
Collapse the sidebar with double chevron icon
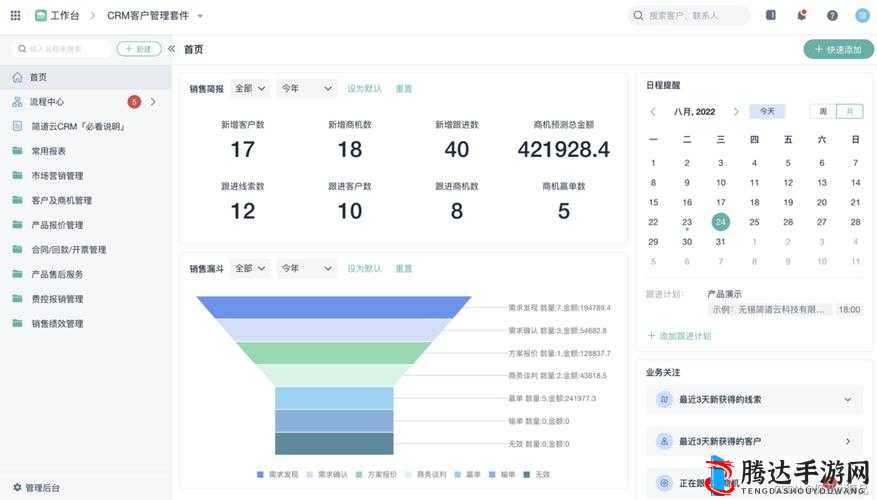171,49
